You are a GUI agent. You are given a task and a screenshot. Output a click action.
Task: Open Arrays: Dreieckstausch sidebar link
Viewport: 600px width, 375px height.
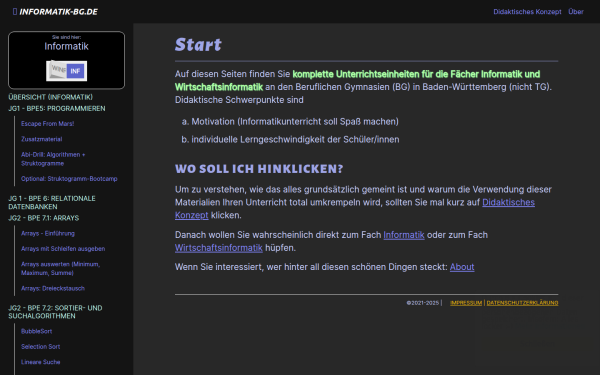(x=53, y=288)
